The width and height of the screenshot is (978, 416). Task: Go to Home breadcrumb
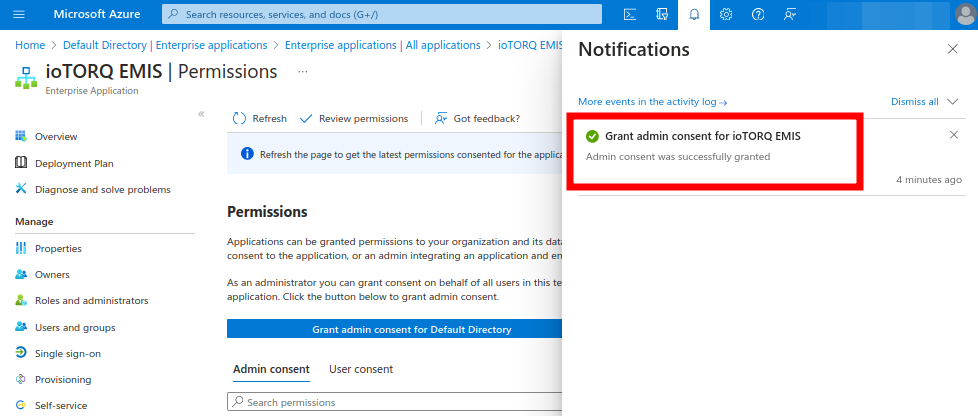pyautogui.click(x=30, y=45)
